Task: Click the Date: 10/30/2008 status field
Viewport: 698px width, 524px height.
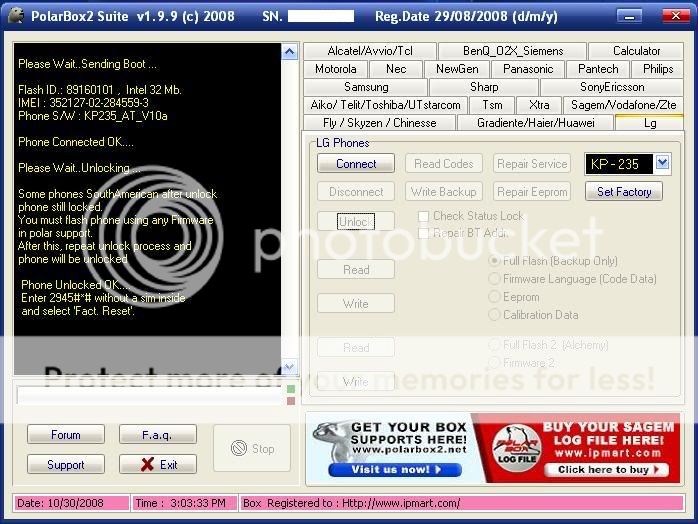Action: [x=71, y=503]
